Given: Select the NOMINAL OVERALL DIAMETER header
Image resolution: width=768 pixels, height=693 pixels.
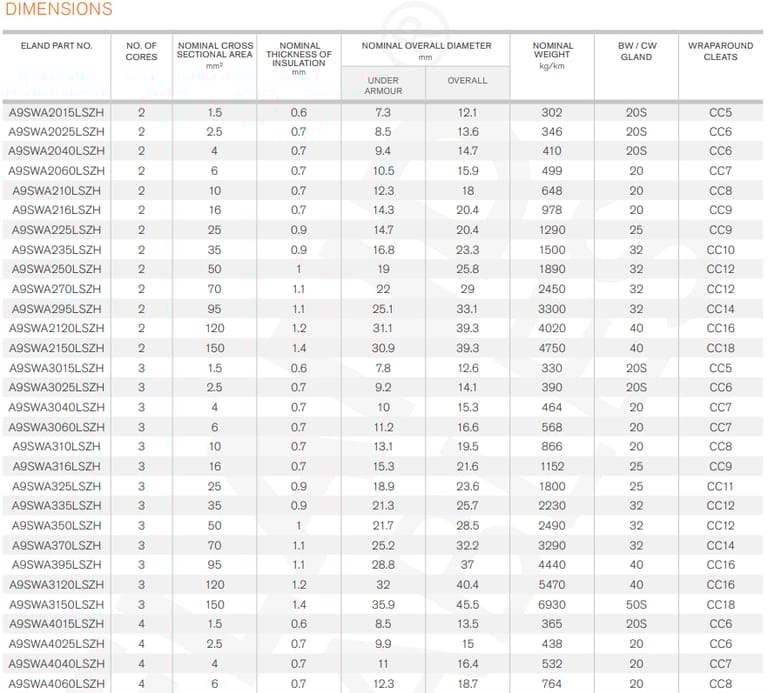Looking at the screenshot, I should click(x=426, y=50).
